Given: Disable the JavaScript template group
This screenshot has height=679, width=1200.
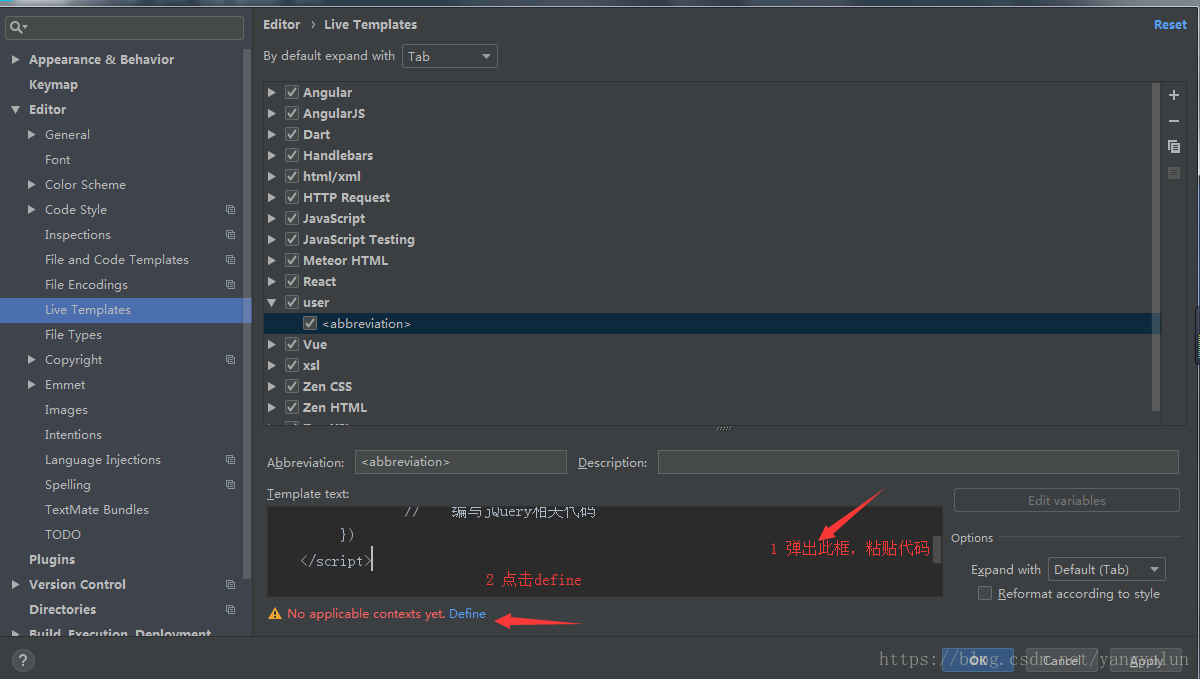Looking at the screenshot, I should (292, 218).
